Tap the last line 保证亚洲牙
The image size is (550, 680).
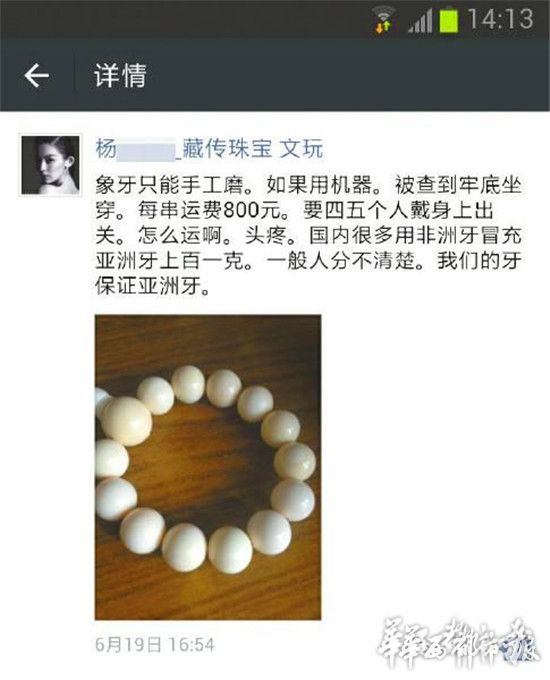pyautogui.click(x=152, y=286)
